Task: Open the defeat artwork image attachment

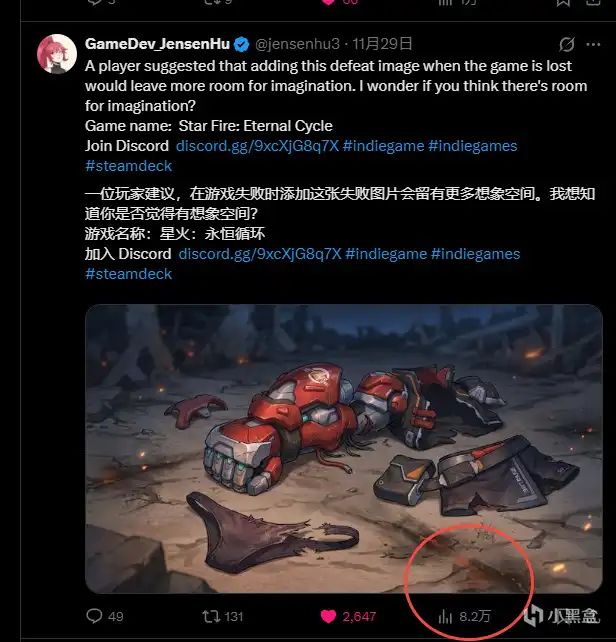Action: click(x=344, y=449)
